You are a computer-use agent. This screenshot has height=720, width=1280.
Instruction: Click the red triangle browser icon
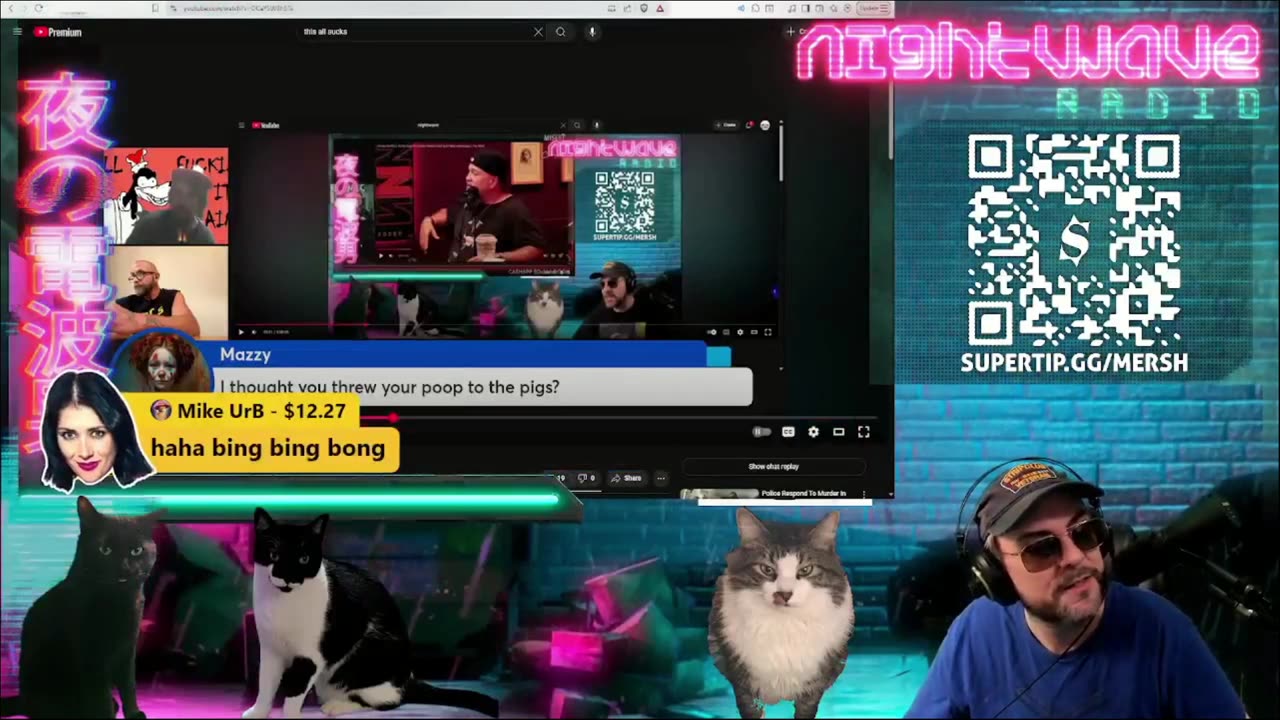pos(660,8)
